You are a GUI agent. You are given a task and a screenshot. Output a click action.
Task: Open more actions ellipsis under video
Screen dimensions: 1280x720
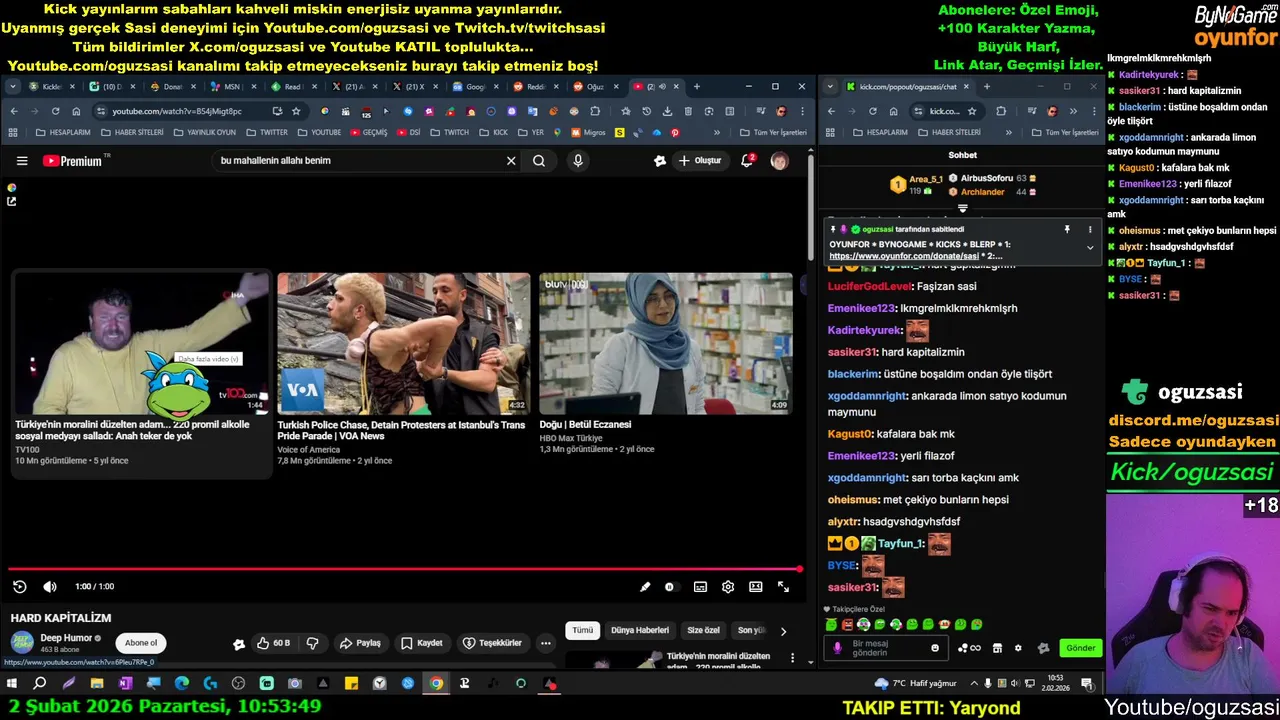[x=545, y=643]
